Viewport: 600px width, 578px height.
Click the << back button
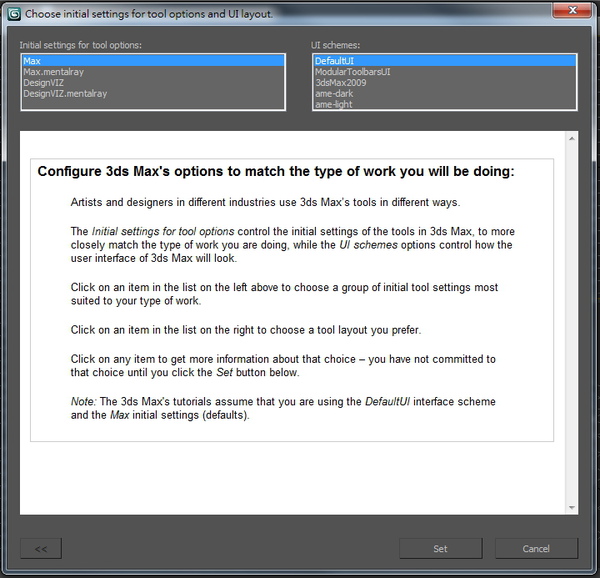(x=41, y=549)
